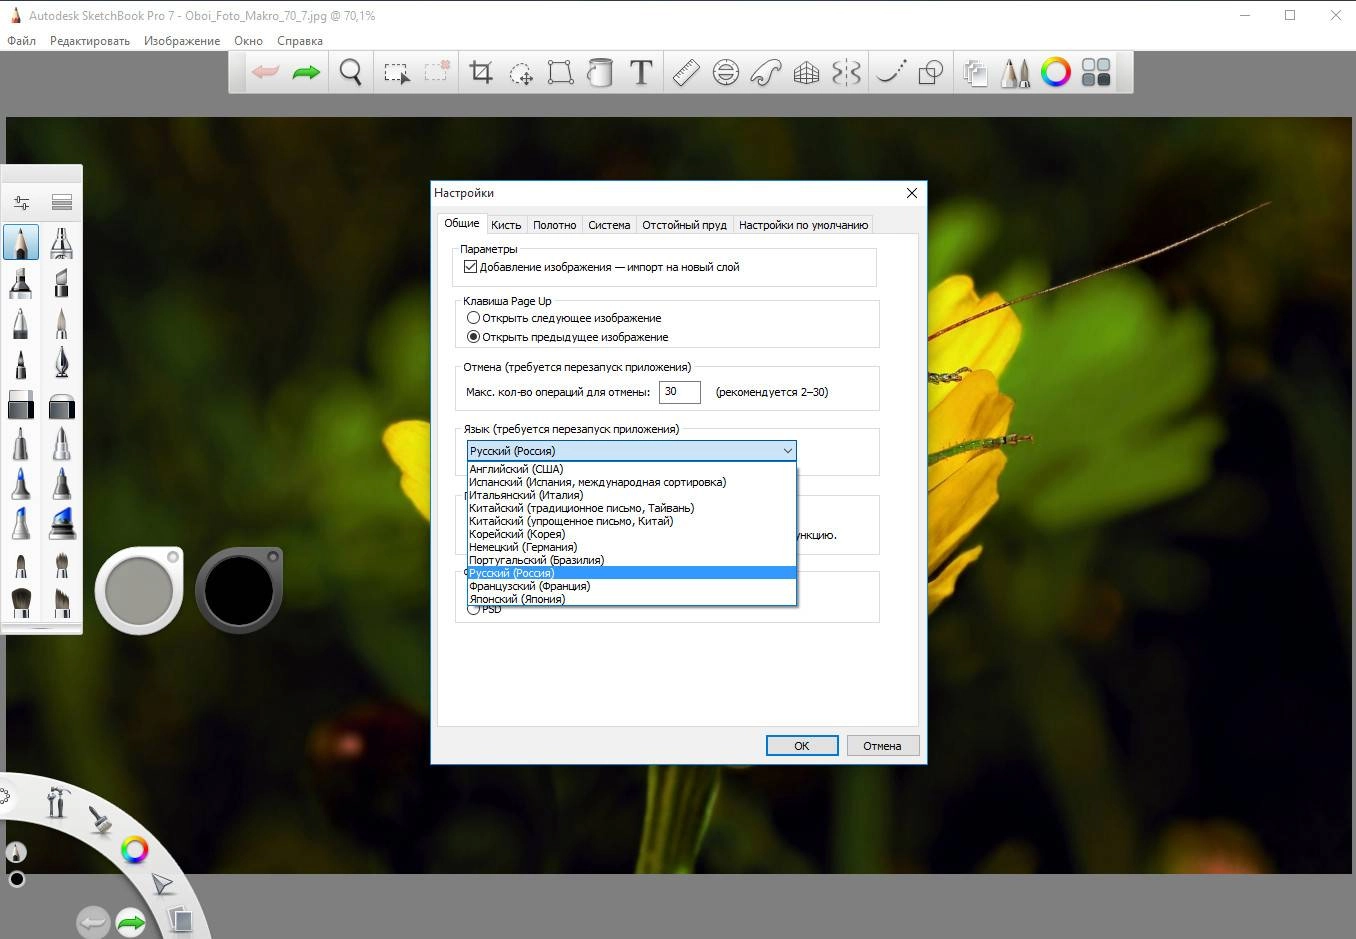Choose 'Итальянский (Италия)' language option
Viewport: 1356px width, 939px height.
(x=632, y=495)
